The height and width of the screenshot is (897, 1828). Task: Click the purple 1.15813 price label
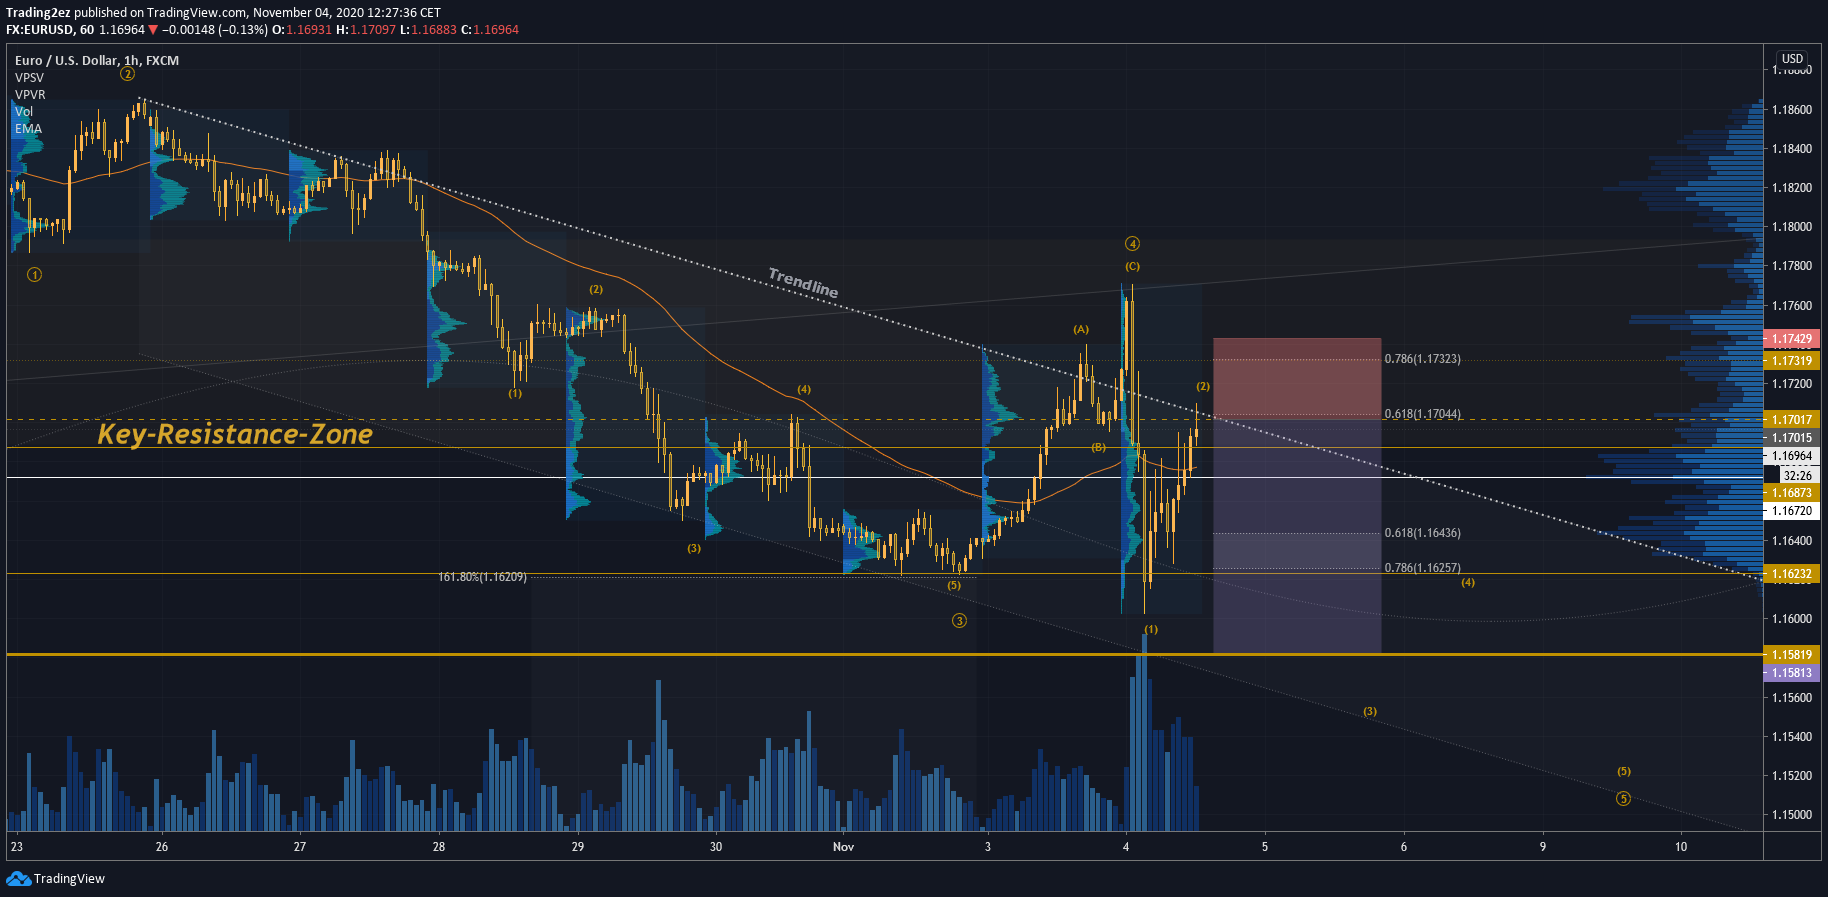1792,673
